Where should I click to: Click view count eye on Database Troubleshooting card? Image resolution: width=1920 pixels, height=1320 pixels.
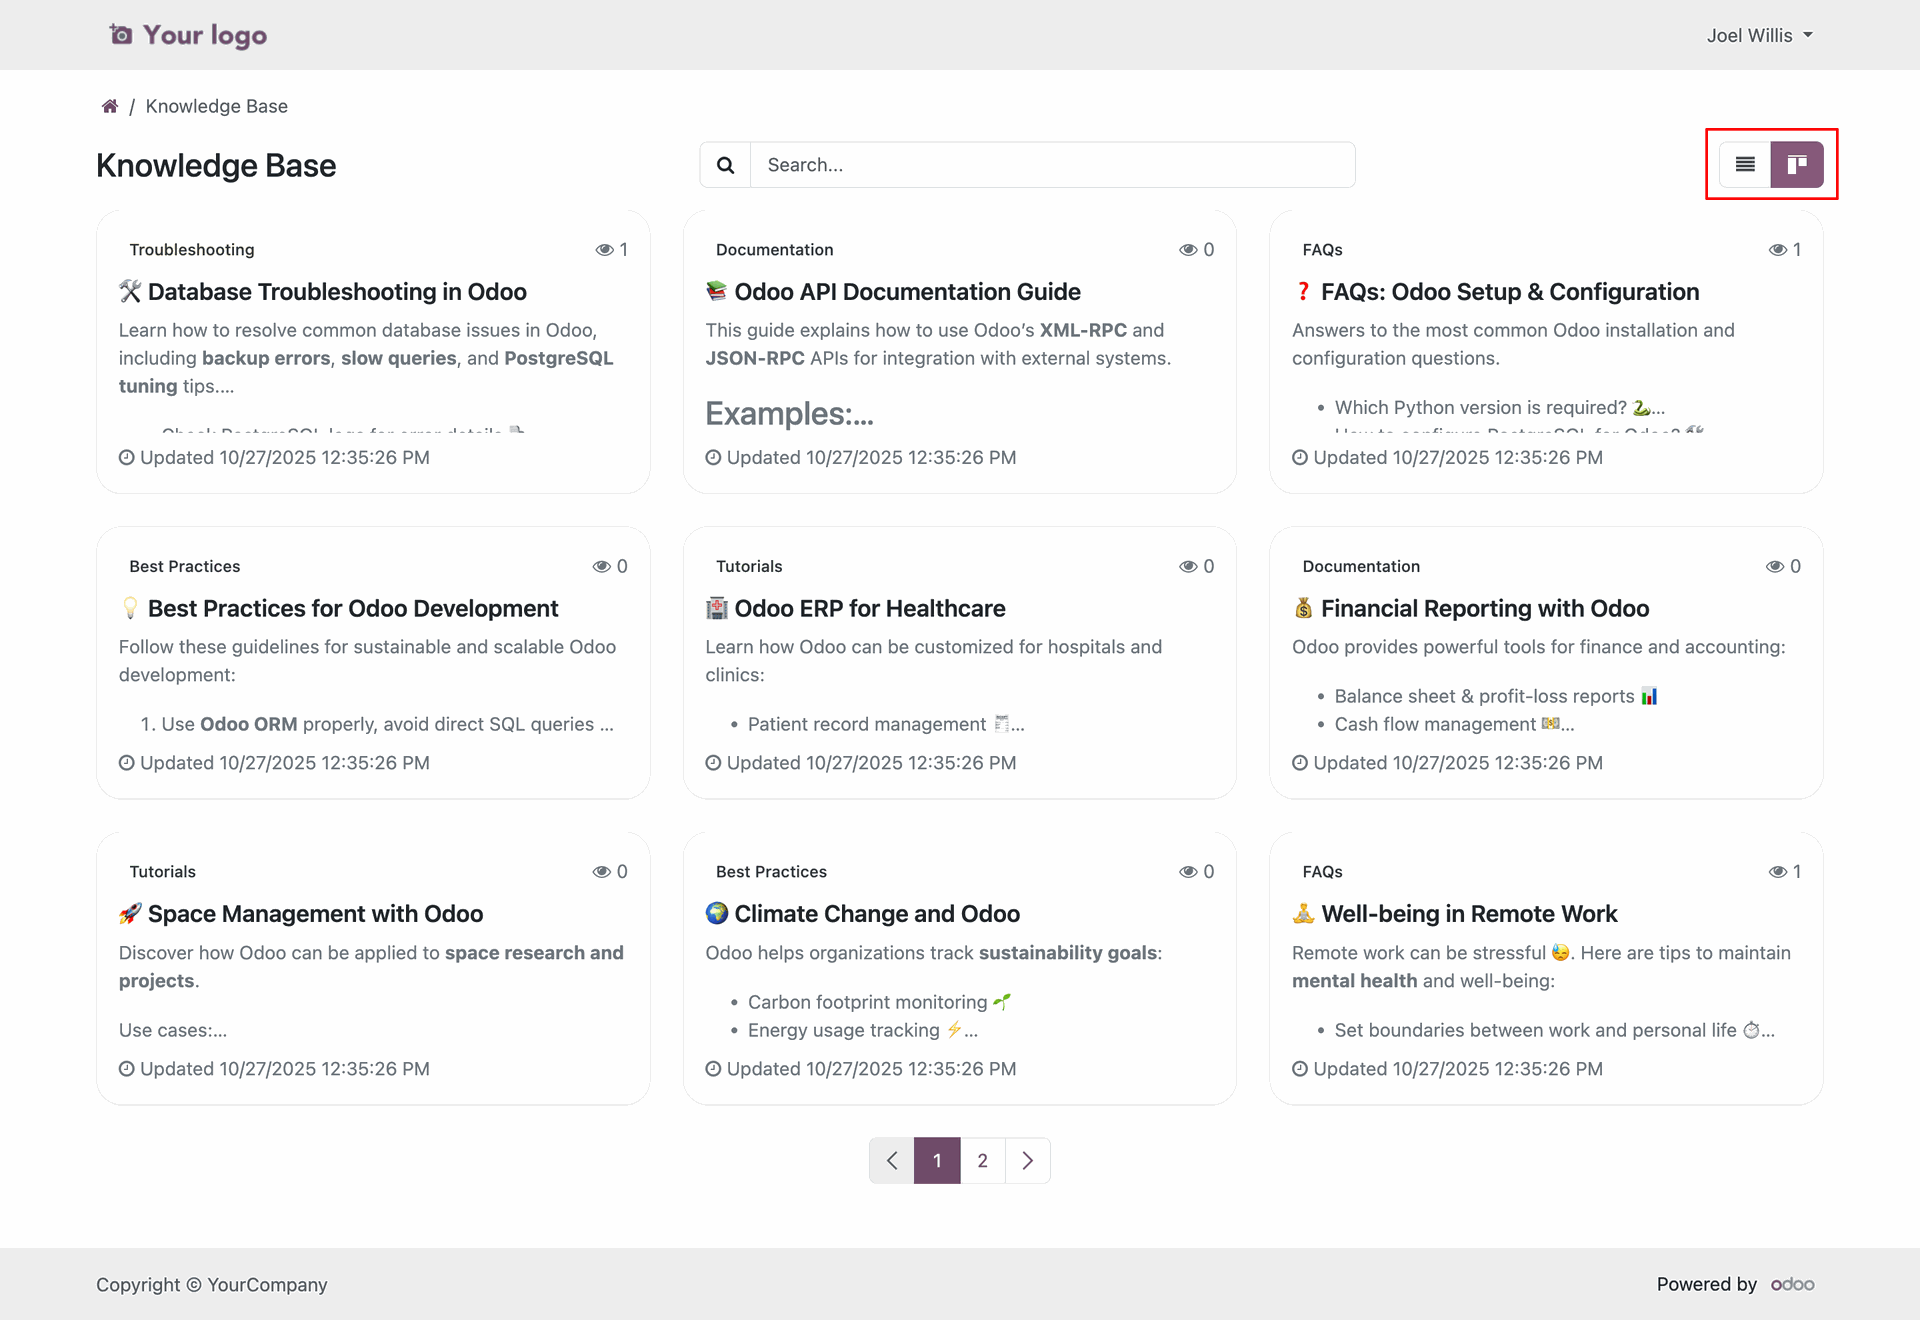[x=604, y=250]
